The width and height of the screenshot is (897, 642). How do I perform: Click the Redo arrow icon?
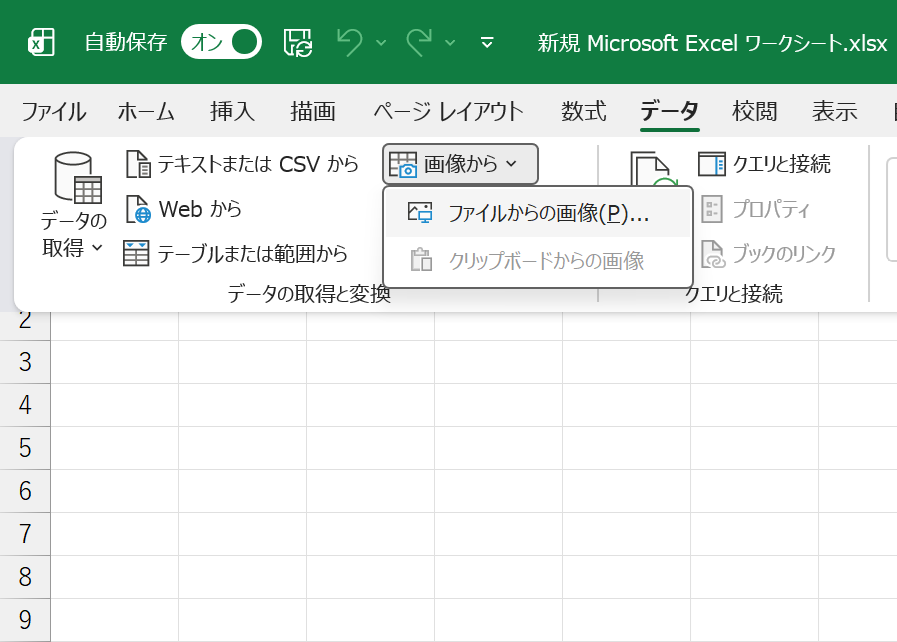[x=420, y=42]
